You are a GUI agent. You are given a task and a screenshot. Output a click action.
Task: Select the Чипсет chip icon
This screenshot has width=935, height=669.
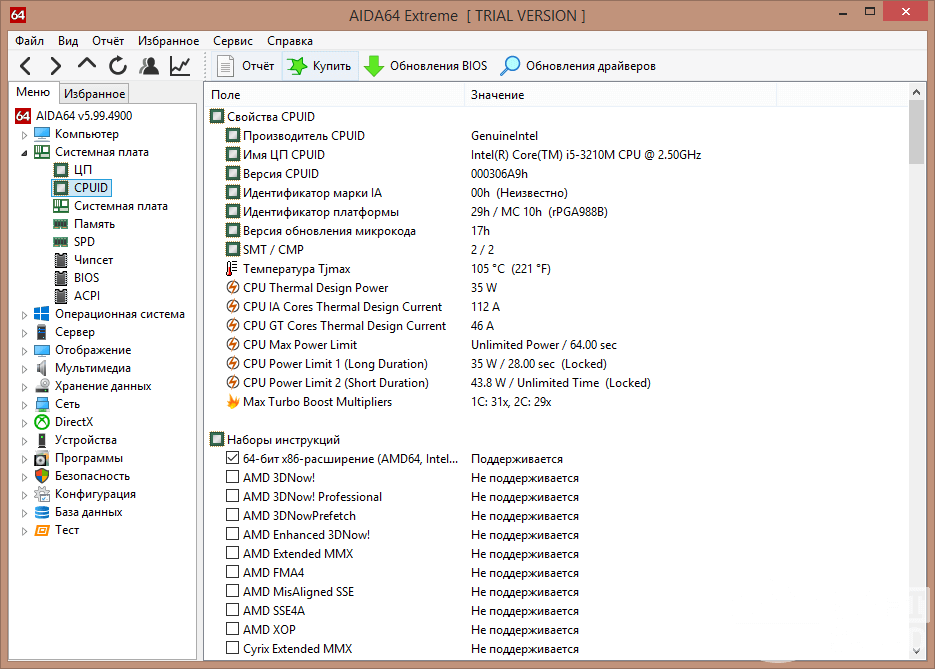pyautogui.click(x=61, y=260)
